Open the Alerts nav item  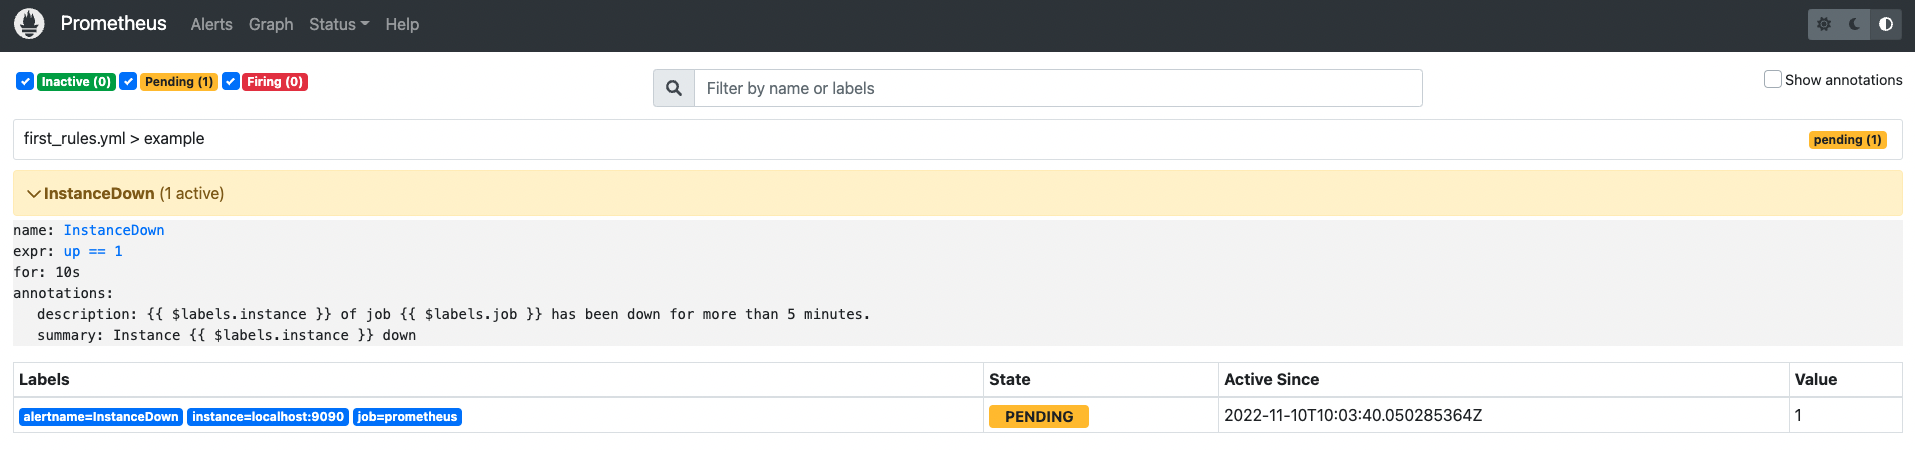[212, 24]
